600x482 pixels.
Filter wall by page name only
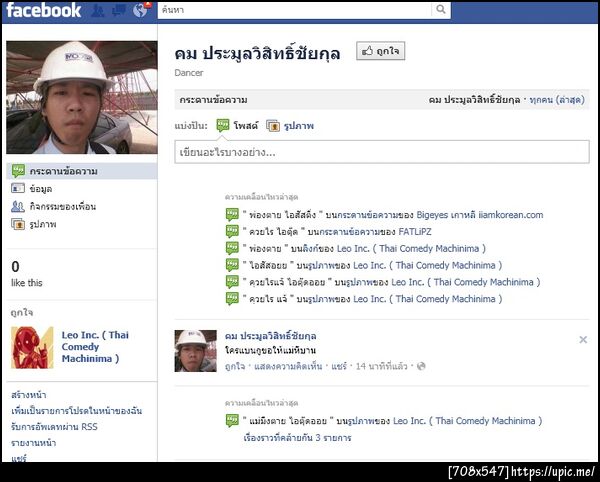tap(474, 100)
